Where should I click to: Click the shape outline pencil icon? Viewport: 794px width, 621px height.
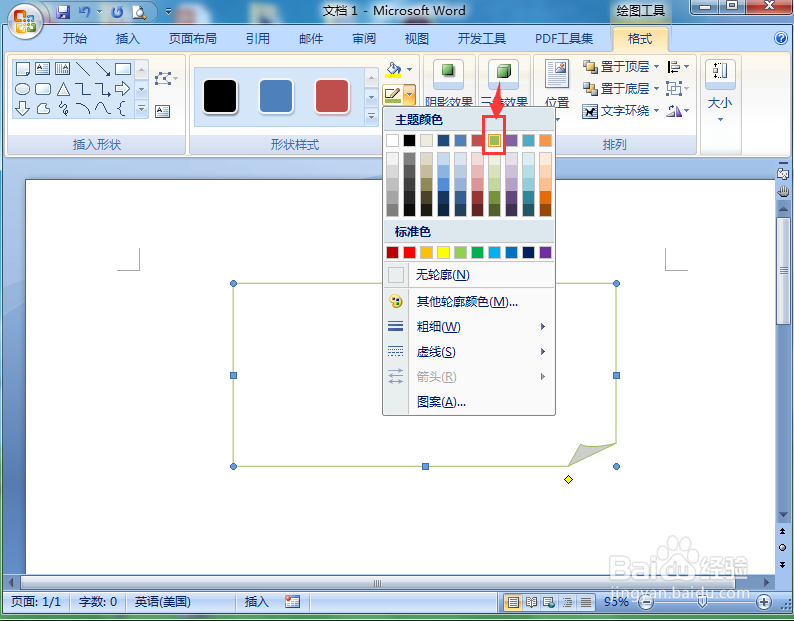click(x=392, y=94)
